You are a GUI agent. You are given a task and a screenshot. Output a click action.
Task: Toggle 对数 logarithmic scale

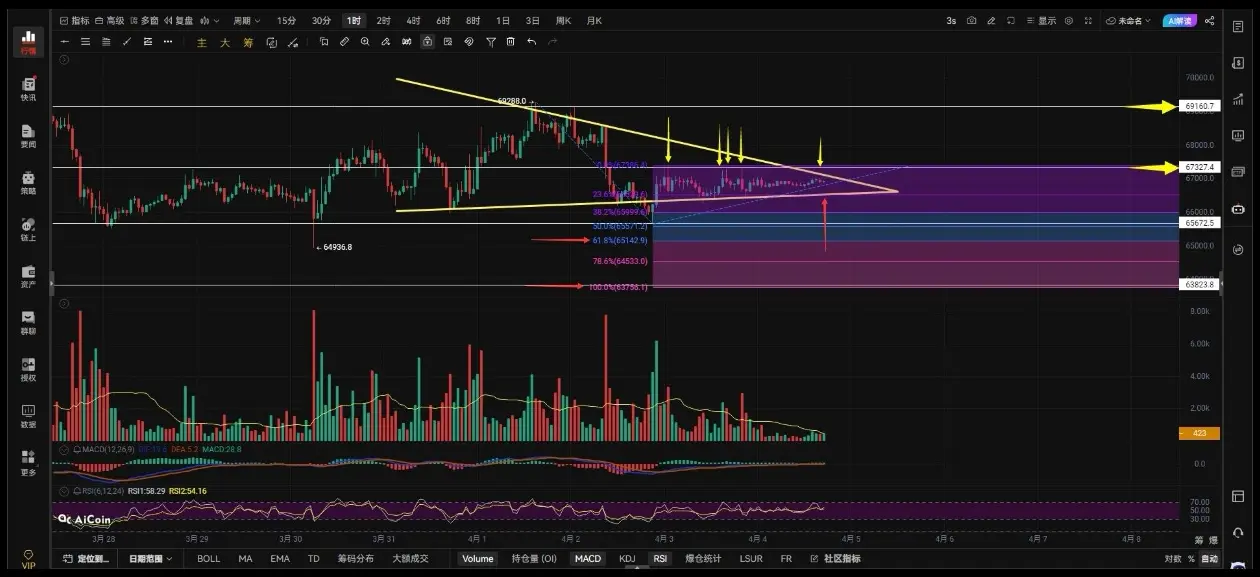click(1173, 558)
